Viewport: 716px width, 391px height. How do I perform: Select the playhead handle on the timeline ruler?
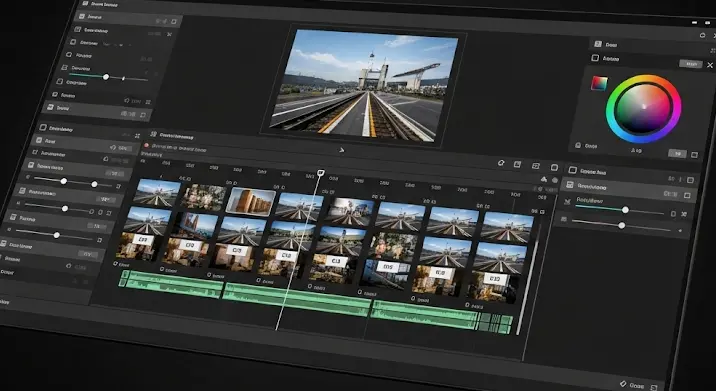(x=321, y=173)
